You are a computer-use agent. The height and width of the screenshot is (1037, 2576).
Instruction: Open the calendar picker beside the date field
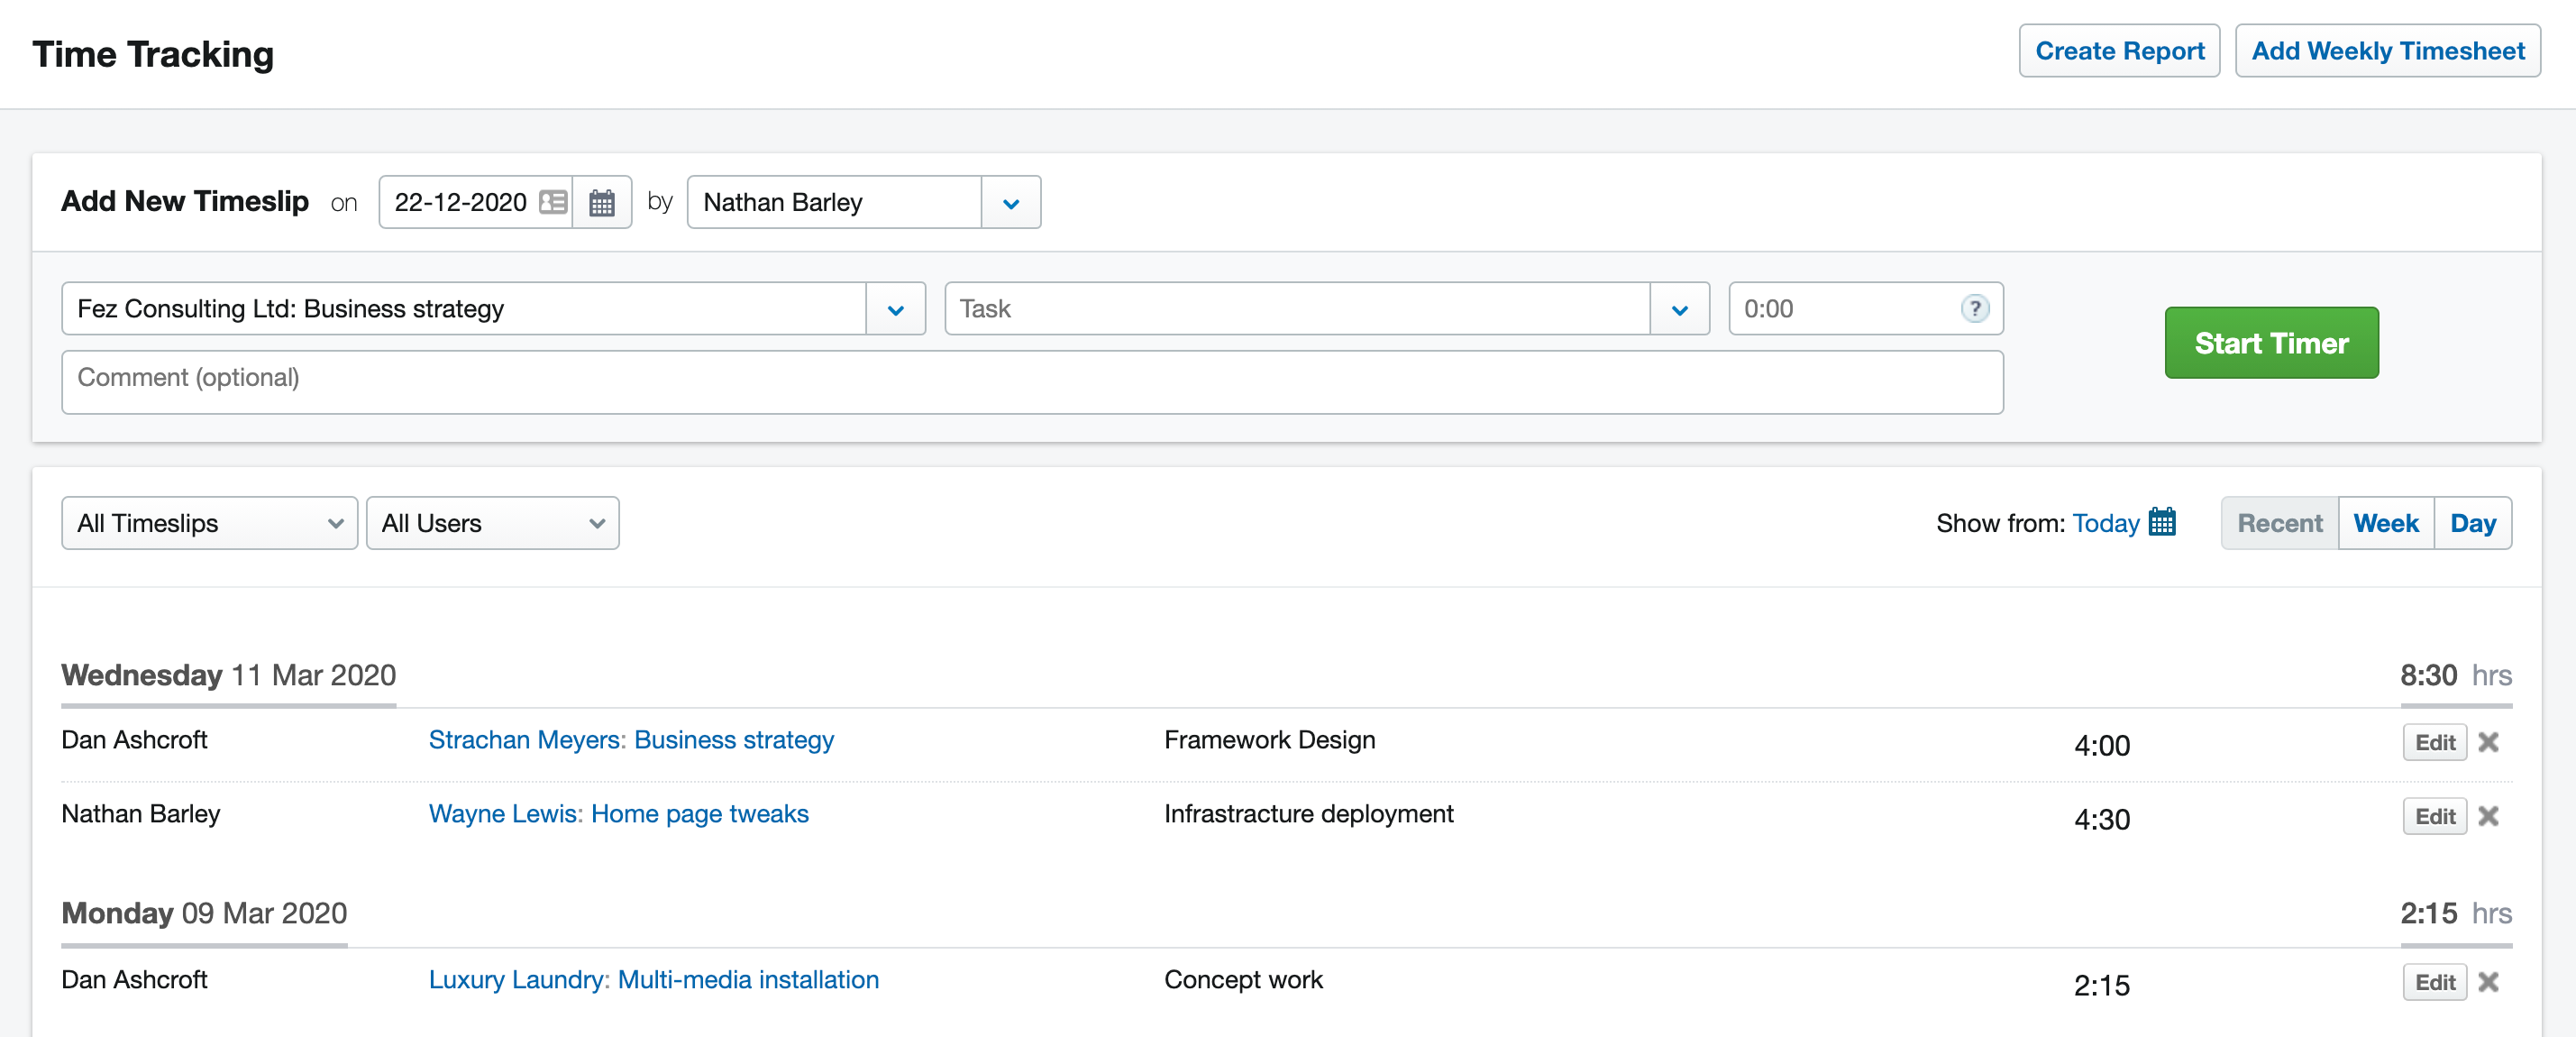point(602,201)
